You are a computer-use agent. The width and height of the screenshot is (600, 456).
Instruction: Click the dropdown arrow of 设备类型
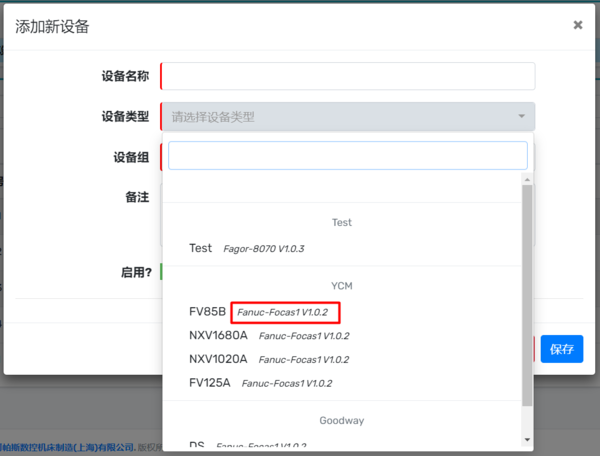(521, 117)
